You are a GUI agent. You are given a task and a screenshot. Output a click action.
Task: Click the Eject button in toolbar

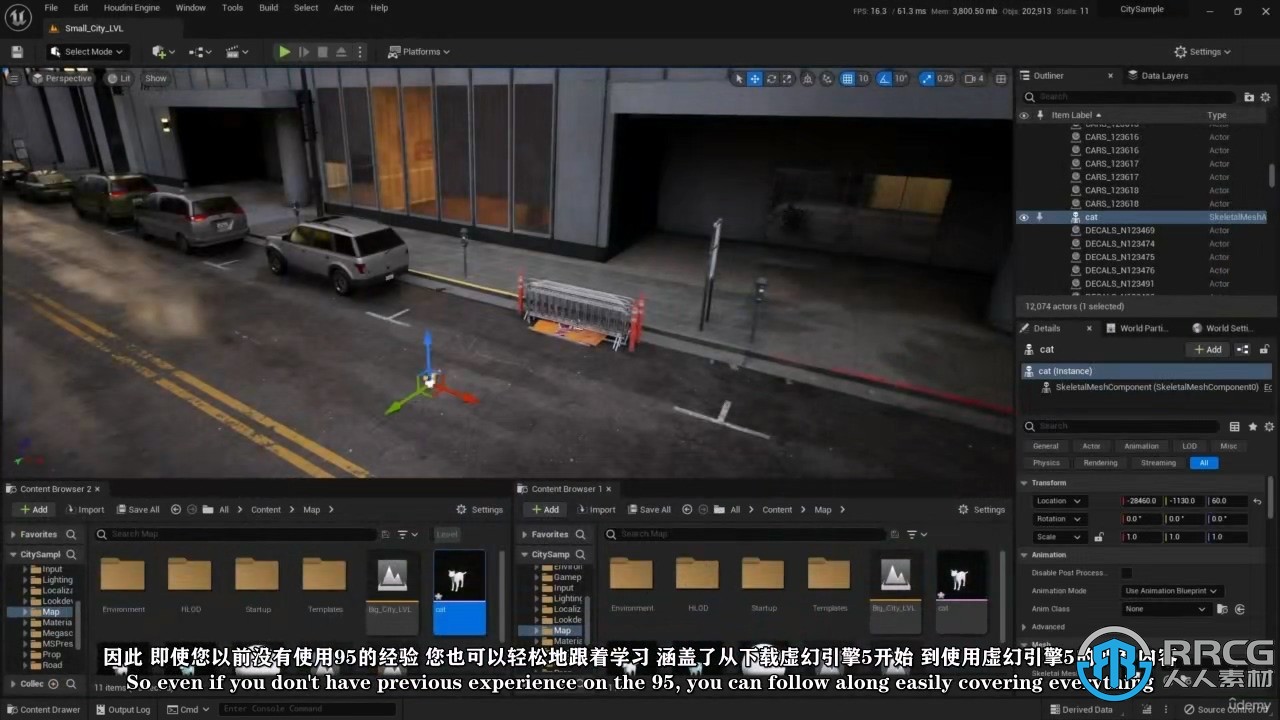coord(341,52)
